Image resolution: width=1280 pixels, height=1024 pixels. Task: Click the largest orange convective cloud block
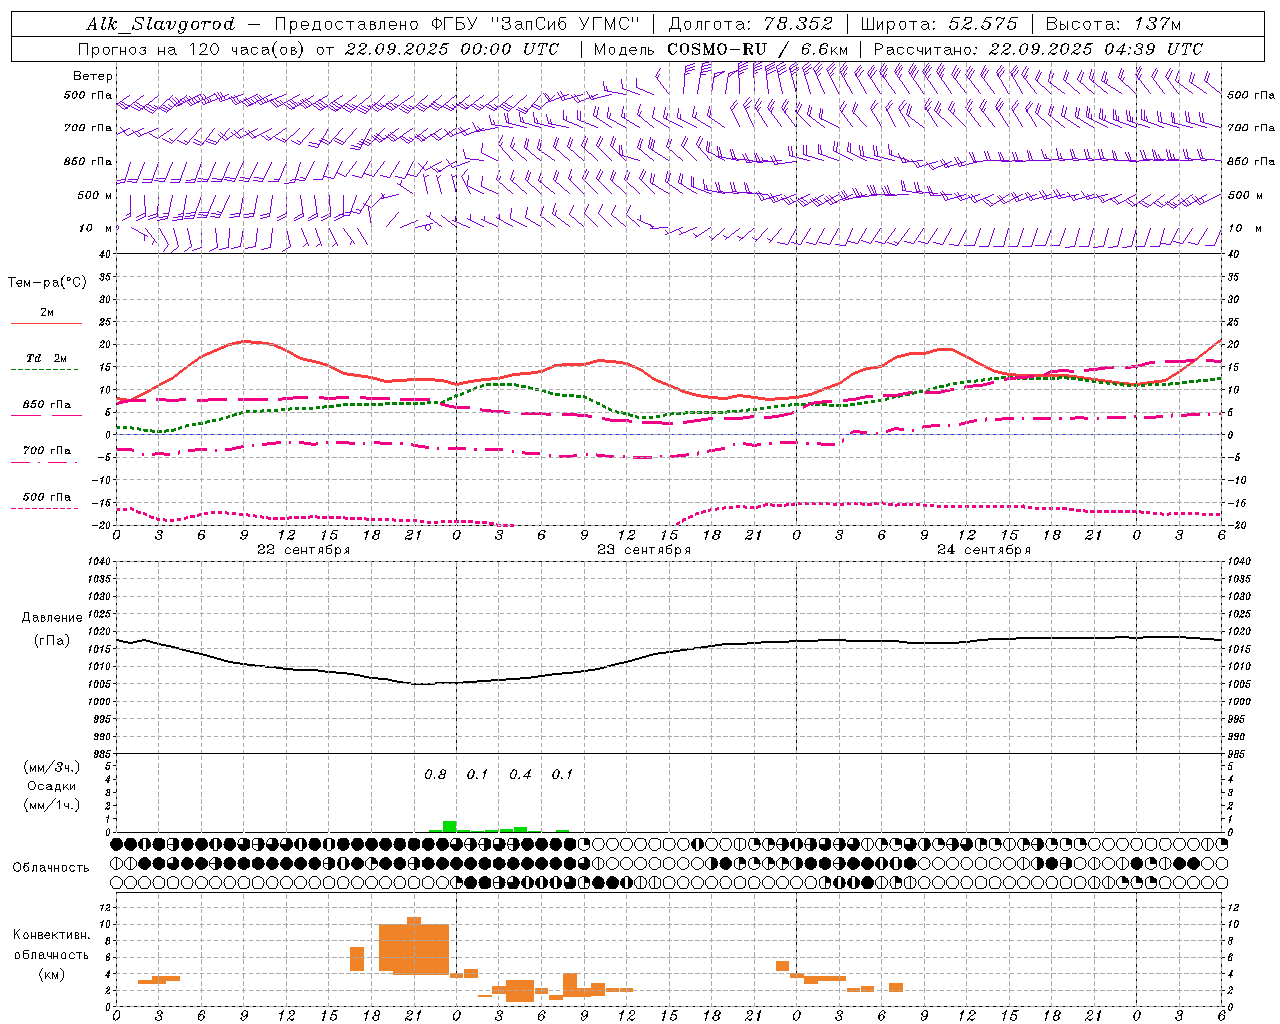click(x=414, y=948)
